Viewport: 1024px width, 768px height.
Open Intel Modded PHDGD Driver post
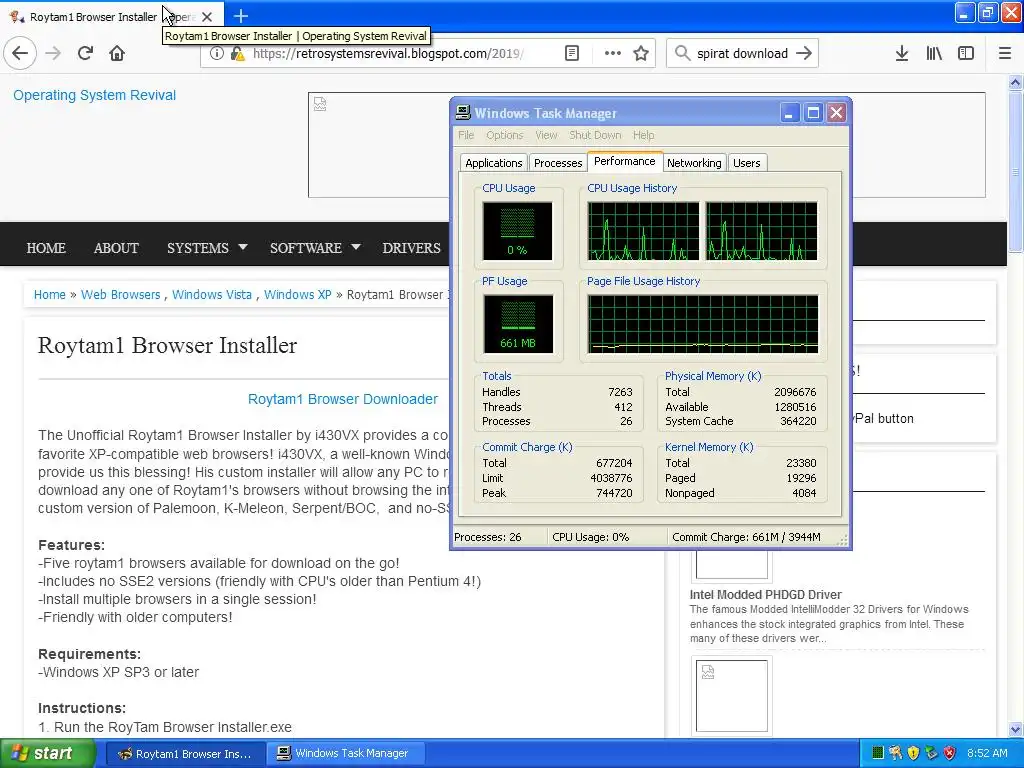765,594
